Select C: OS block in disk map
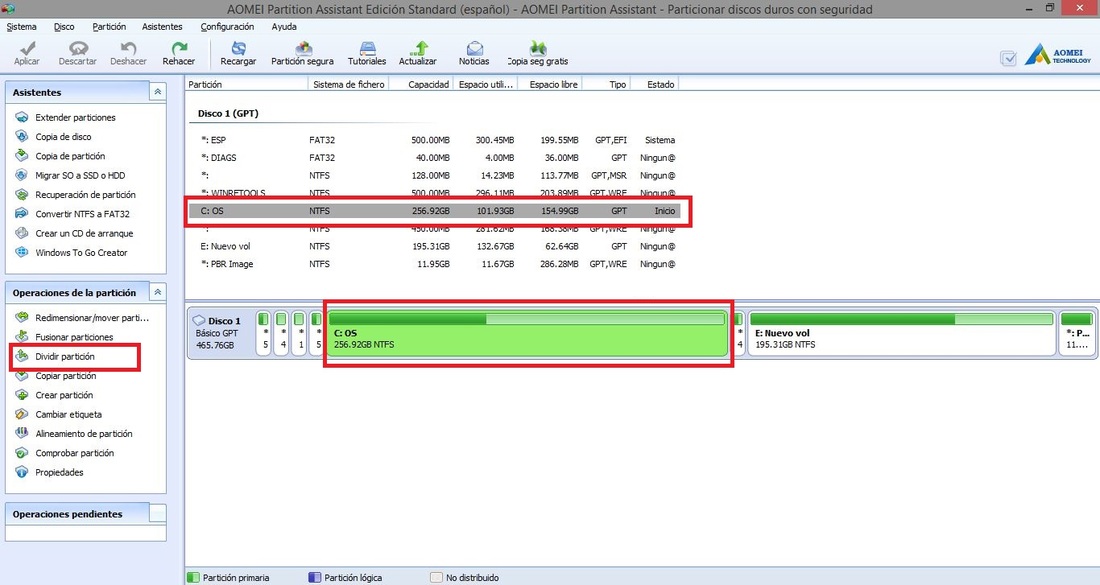This screenshot has height=585, width=1100. [528, 334]
